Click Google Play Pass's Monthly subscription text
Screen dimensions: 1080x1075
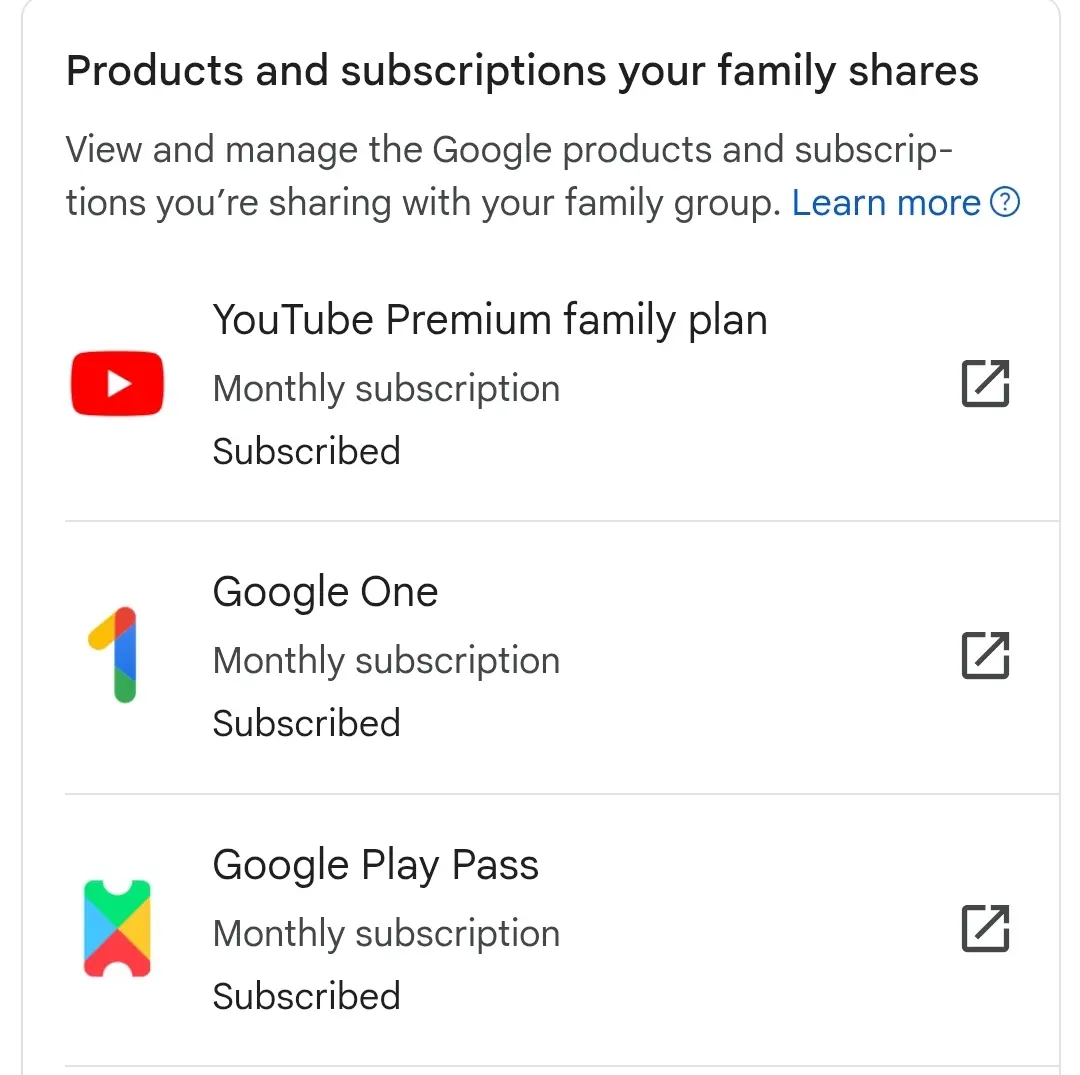tap(386, 934)
